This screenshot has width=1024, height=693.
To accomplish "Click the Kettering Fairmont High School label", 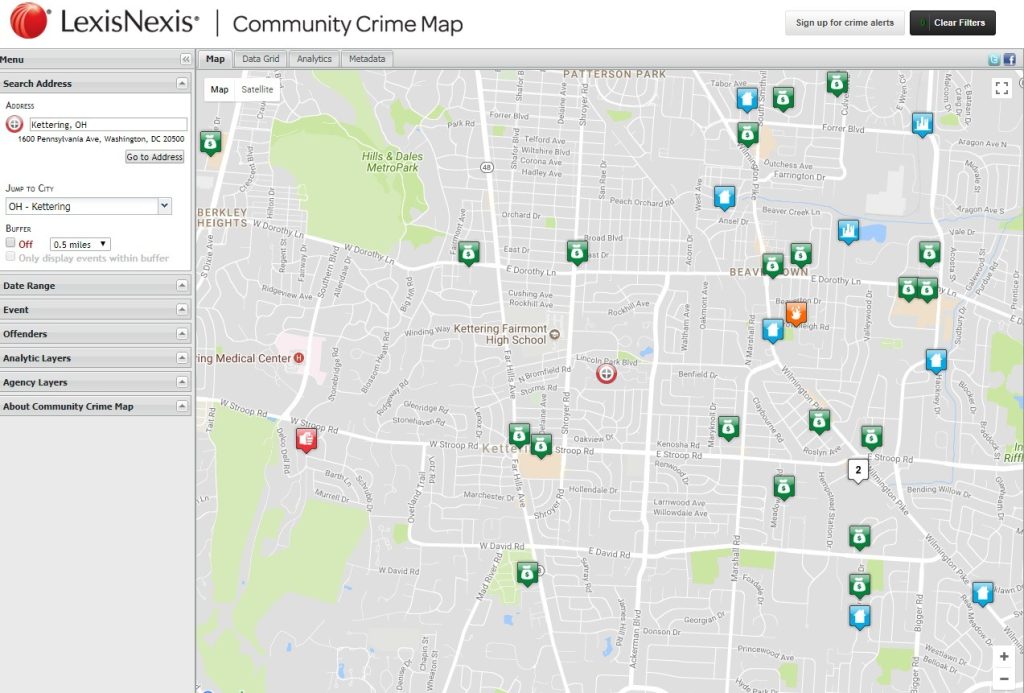I will point(500,334).
